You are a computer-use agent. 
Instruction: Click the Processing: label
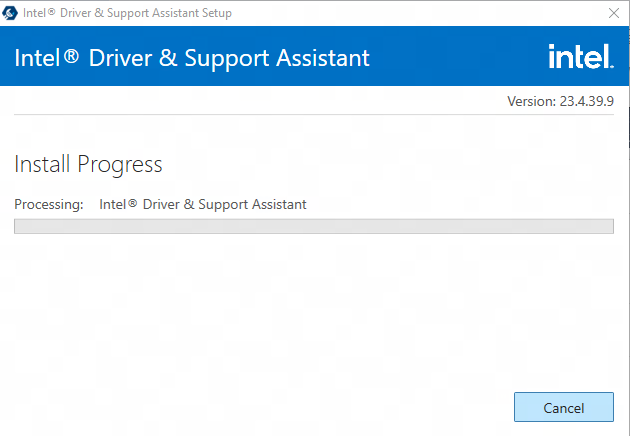coord(49,205)
